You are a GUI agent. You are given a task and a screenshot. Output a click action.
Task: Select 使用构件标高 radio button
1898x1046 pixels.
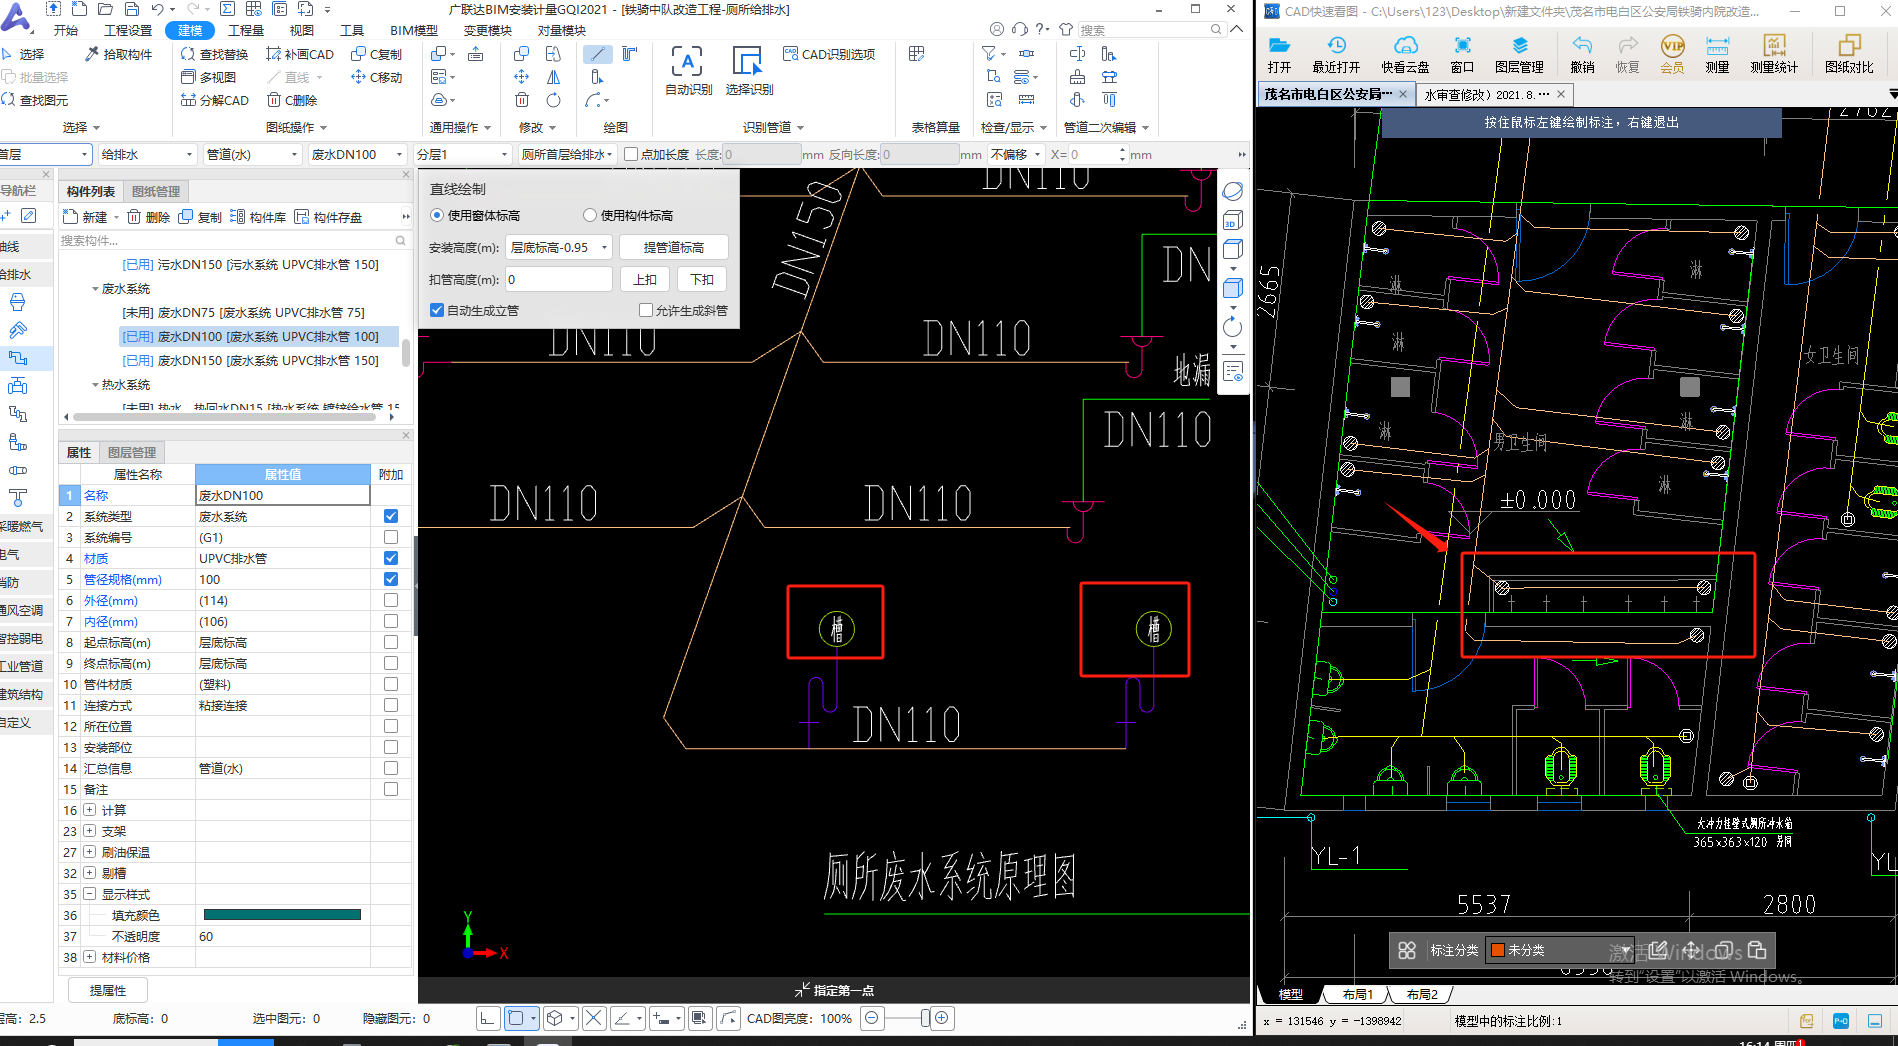coord(590,215)
